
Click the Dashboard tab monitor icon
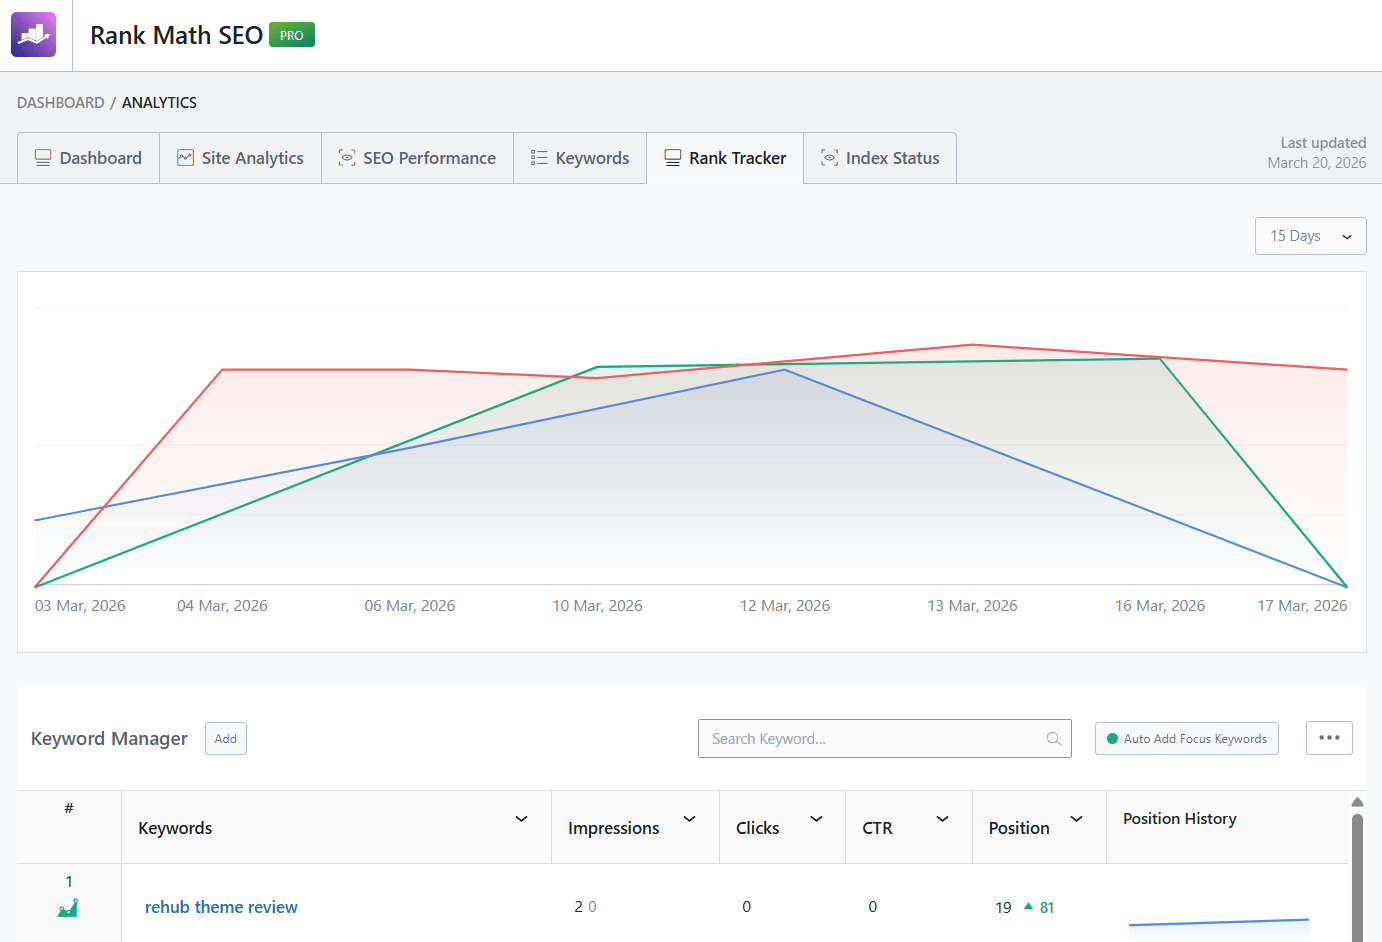click(x=43, y=158)
